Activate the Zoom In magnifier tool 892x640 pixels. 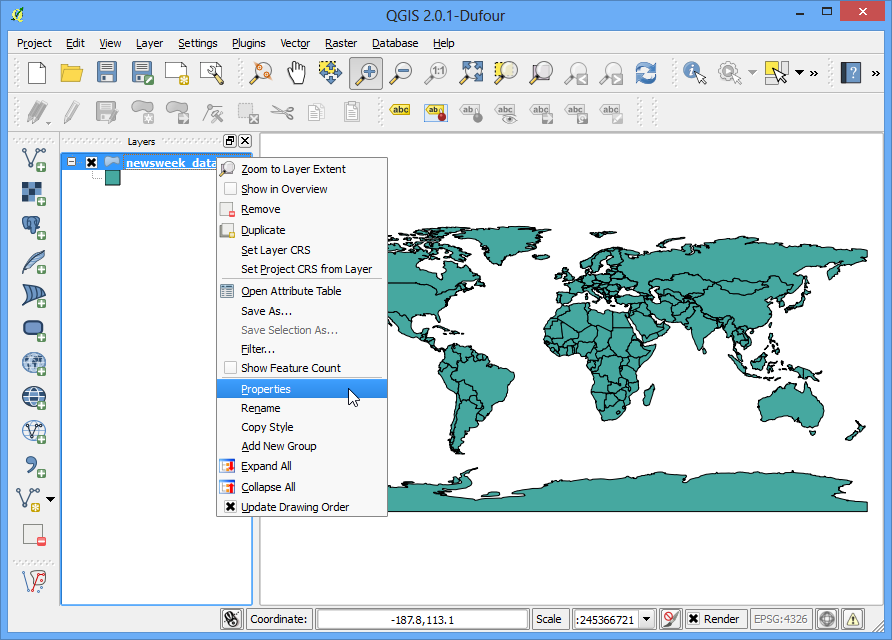coord(366,72)
